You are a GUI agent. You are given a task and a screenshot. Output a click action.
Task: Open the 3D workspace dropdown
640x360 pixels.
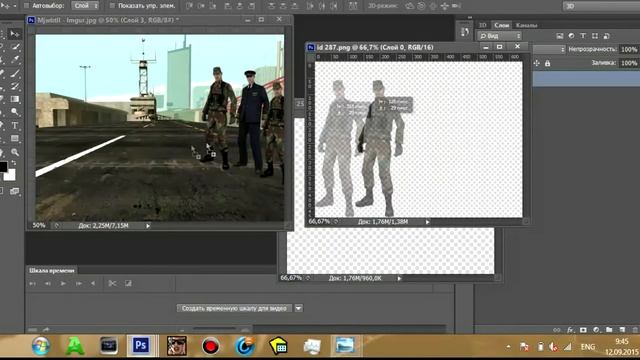[x=601, y=6]
